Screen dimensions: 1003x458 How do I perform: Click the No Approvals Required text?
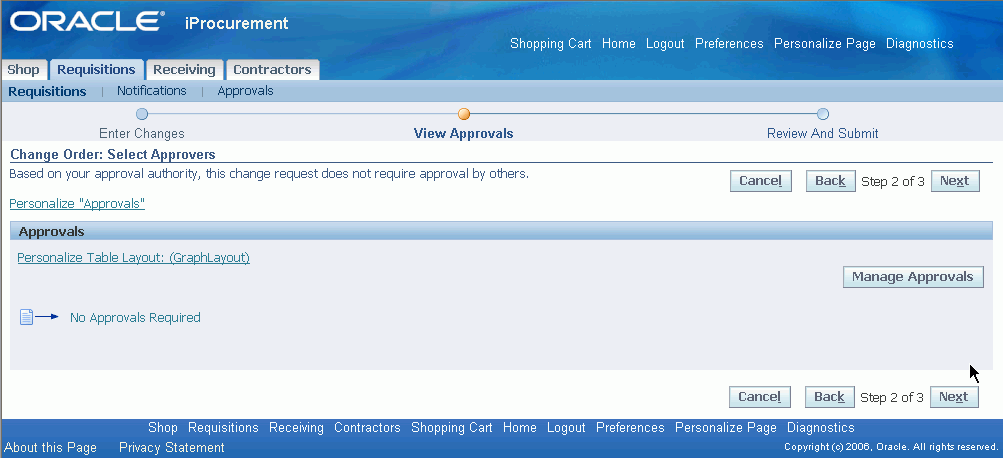click(135, 317)
